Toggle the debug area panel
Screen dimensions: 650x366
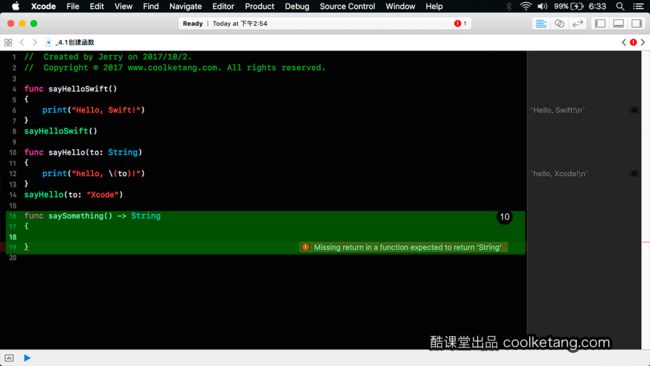tap(618, 24)
